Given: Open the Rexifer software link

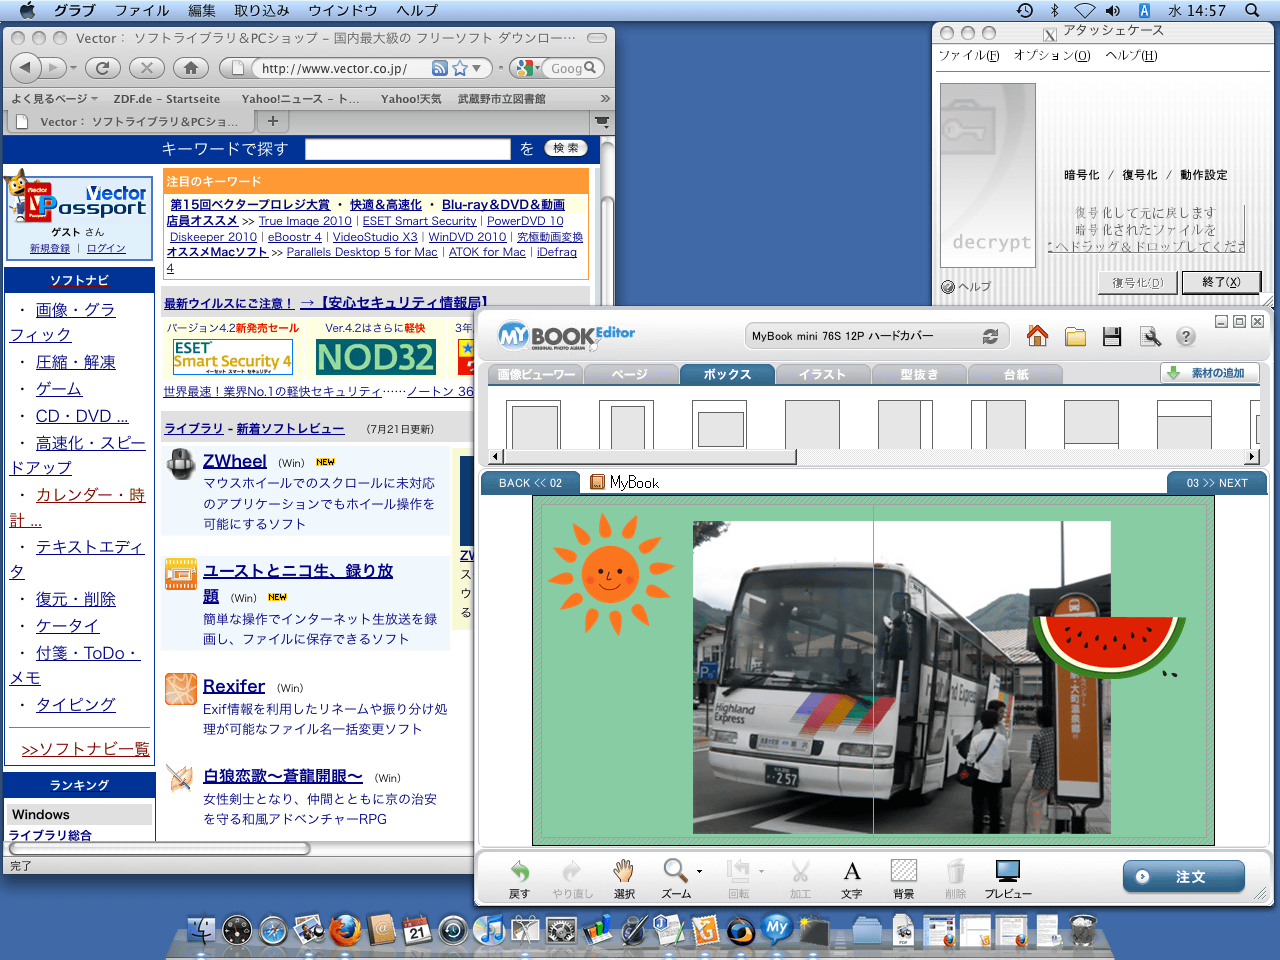Looking at the screenshot, I should tap(234, 686).
